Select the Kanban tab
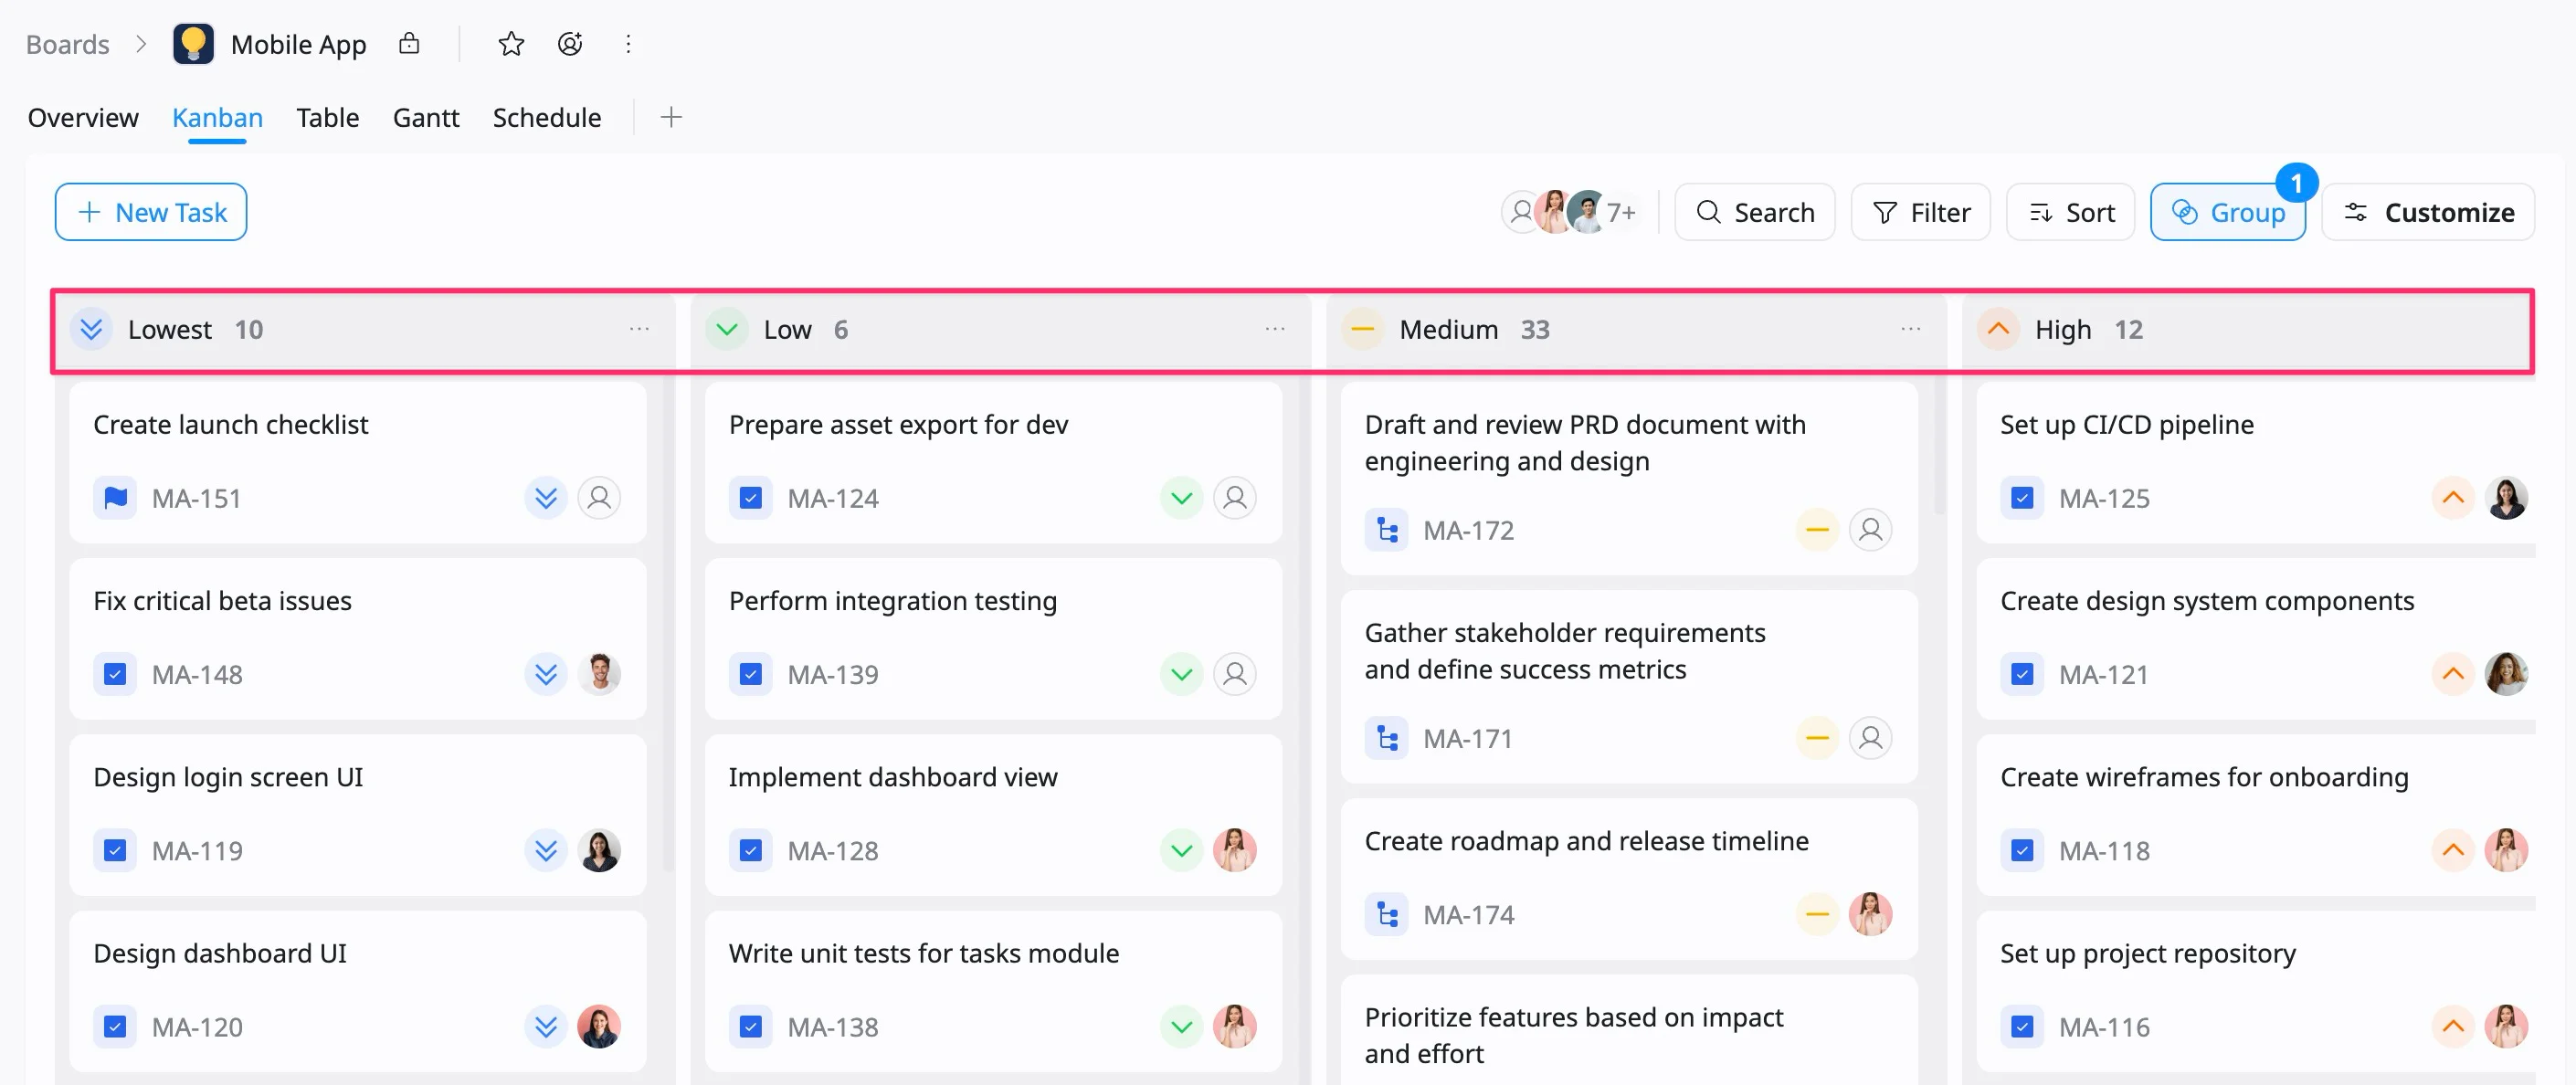The image size is (2576, 1085). (217, 118)
